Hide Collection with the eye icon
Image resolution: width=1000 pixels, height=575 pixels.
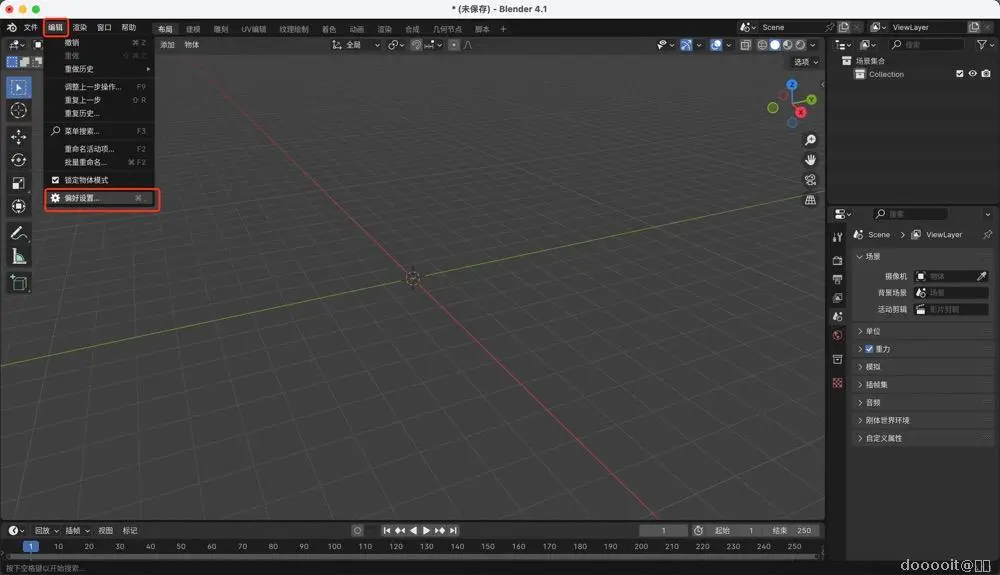click(972, 74)
